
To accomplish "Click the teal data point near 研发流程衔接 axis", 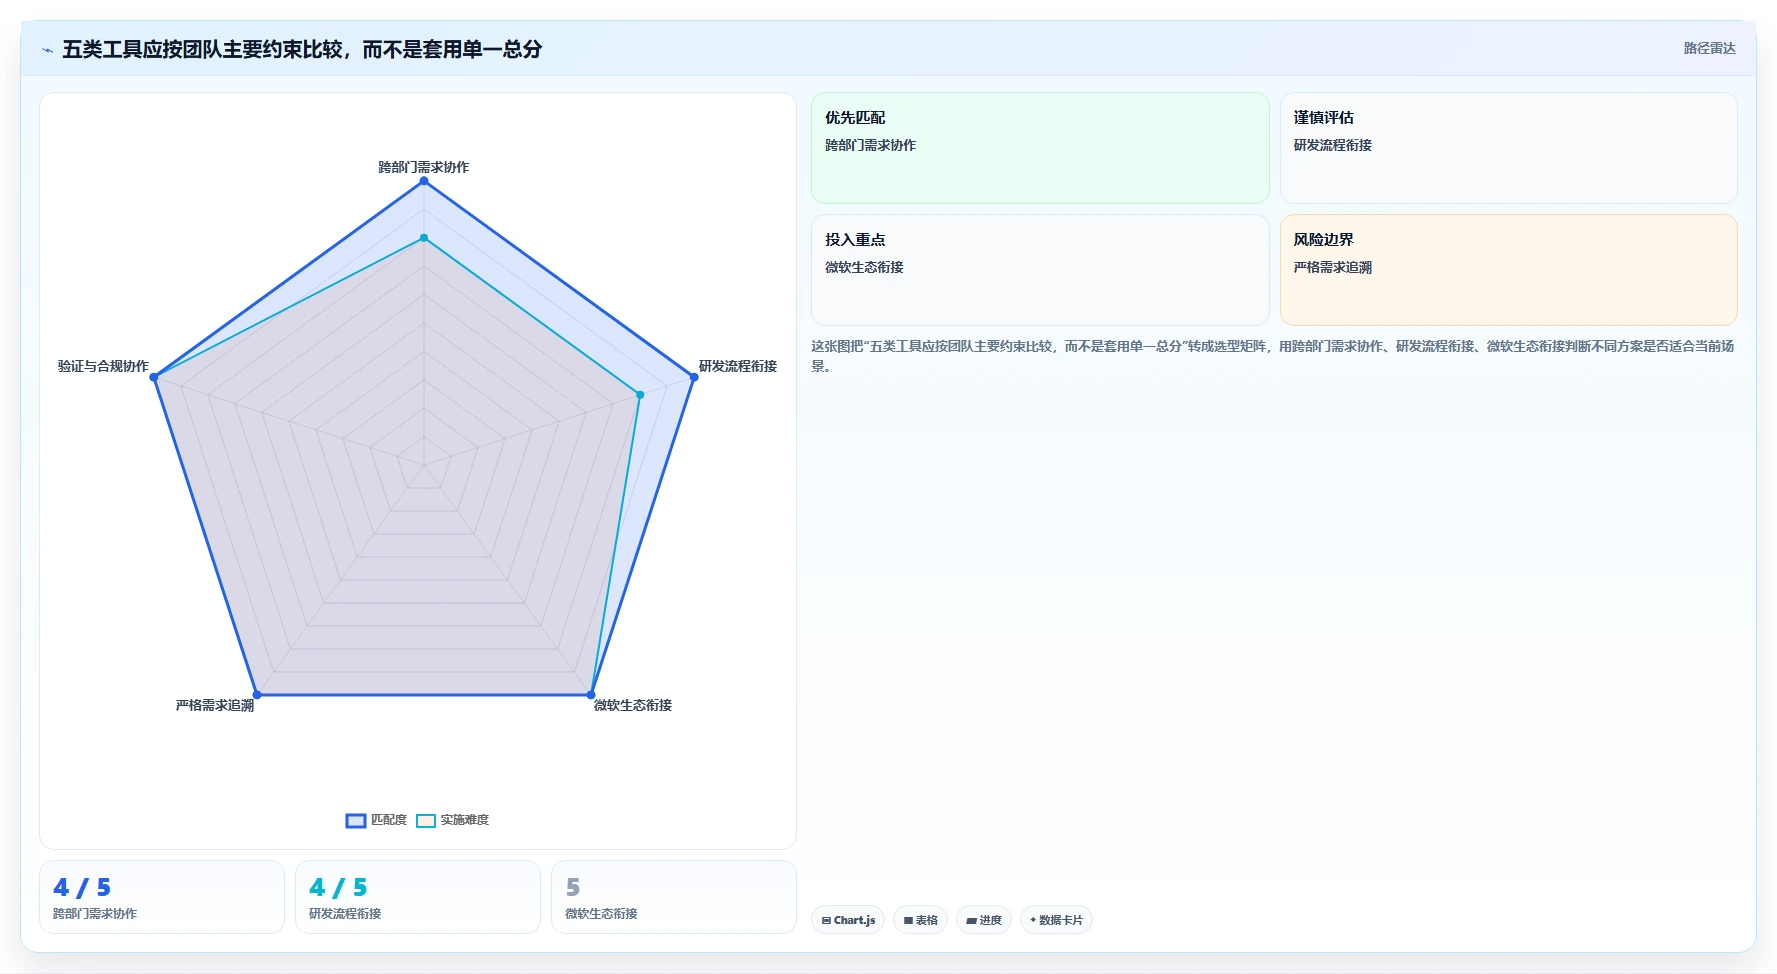I will 640,395.
